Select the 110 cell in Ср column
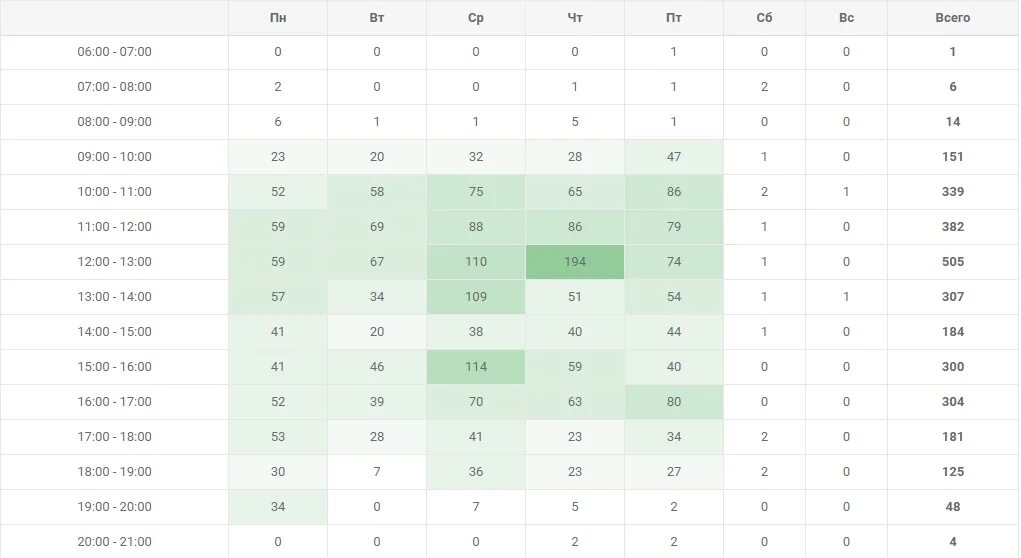This screenshot has width=1021, height=558. pyautogui.click(x=476, y=262)
